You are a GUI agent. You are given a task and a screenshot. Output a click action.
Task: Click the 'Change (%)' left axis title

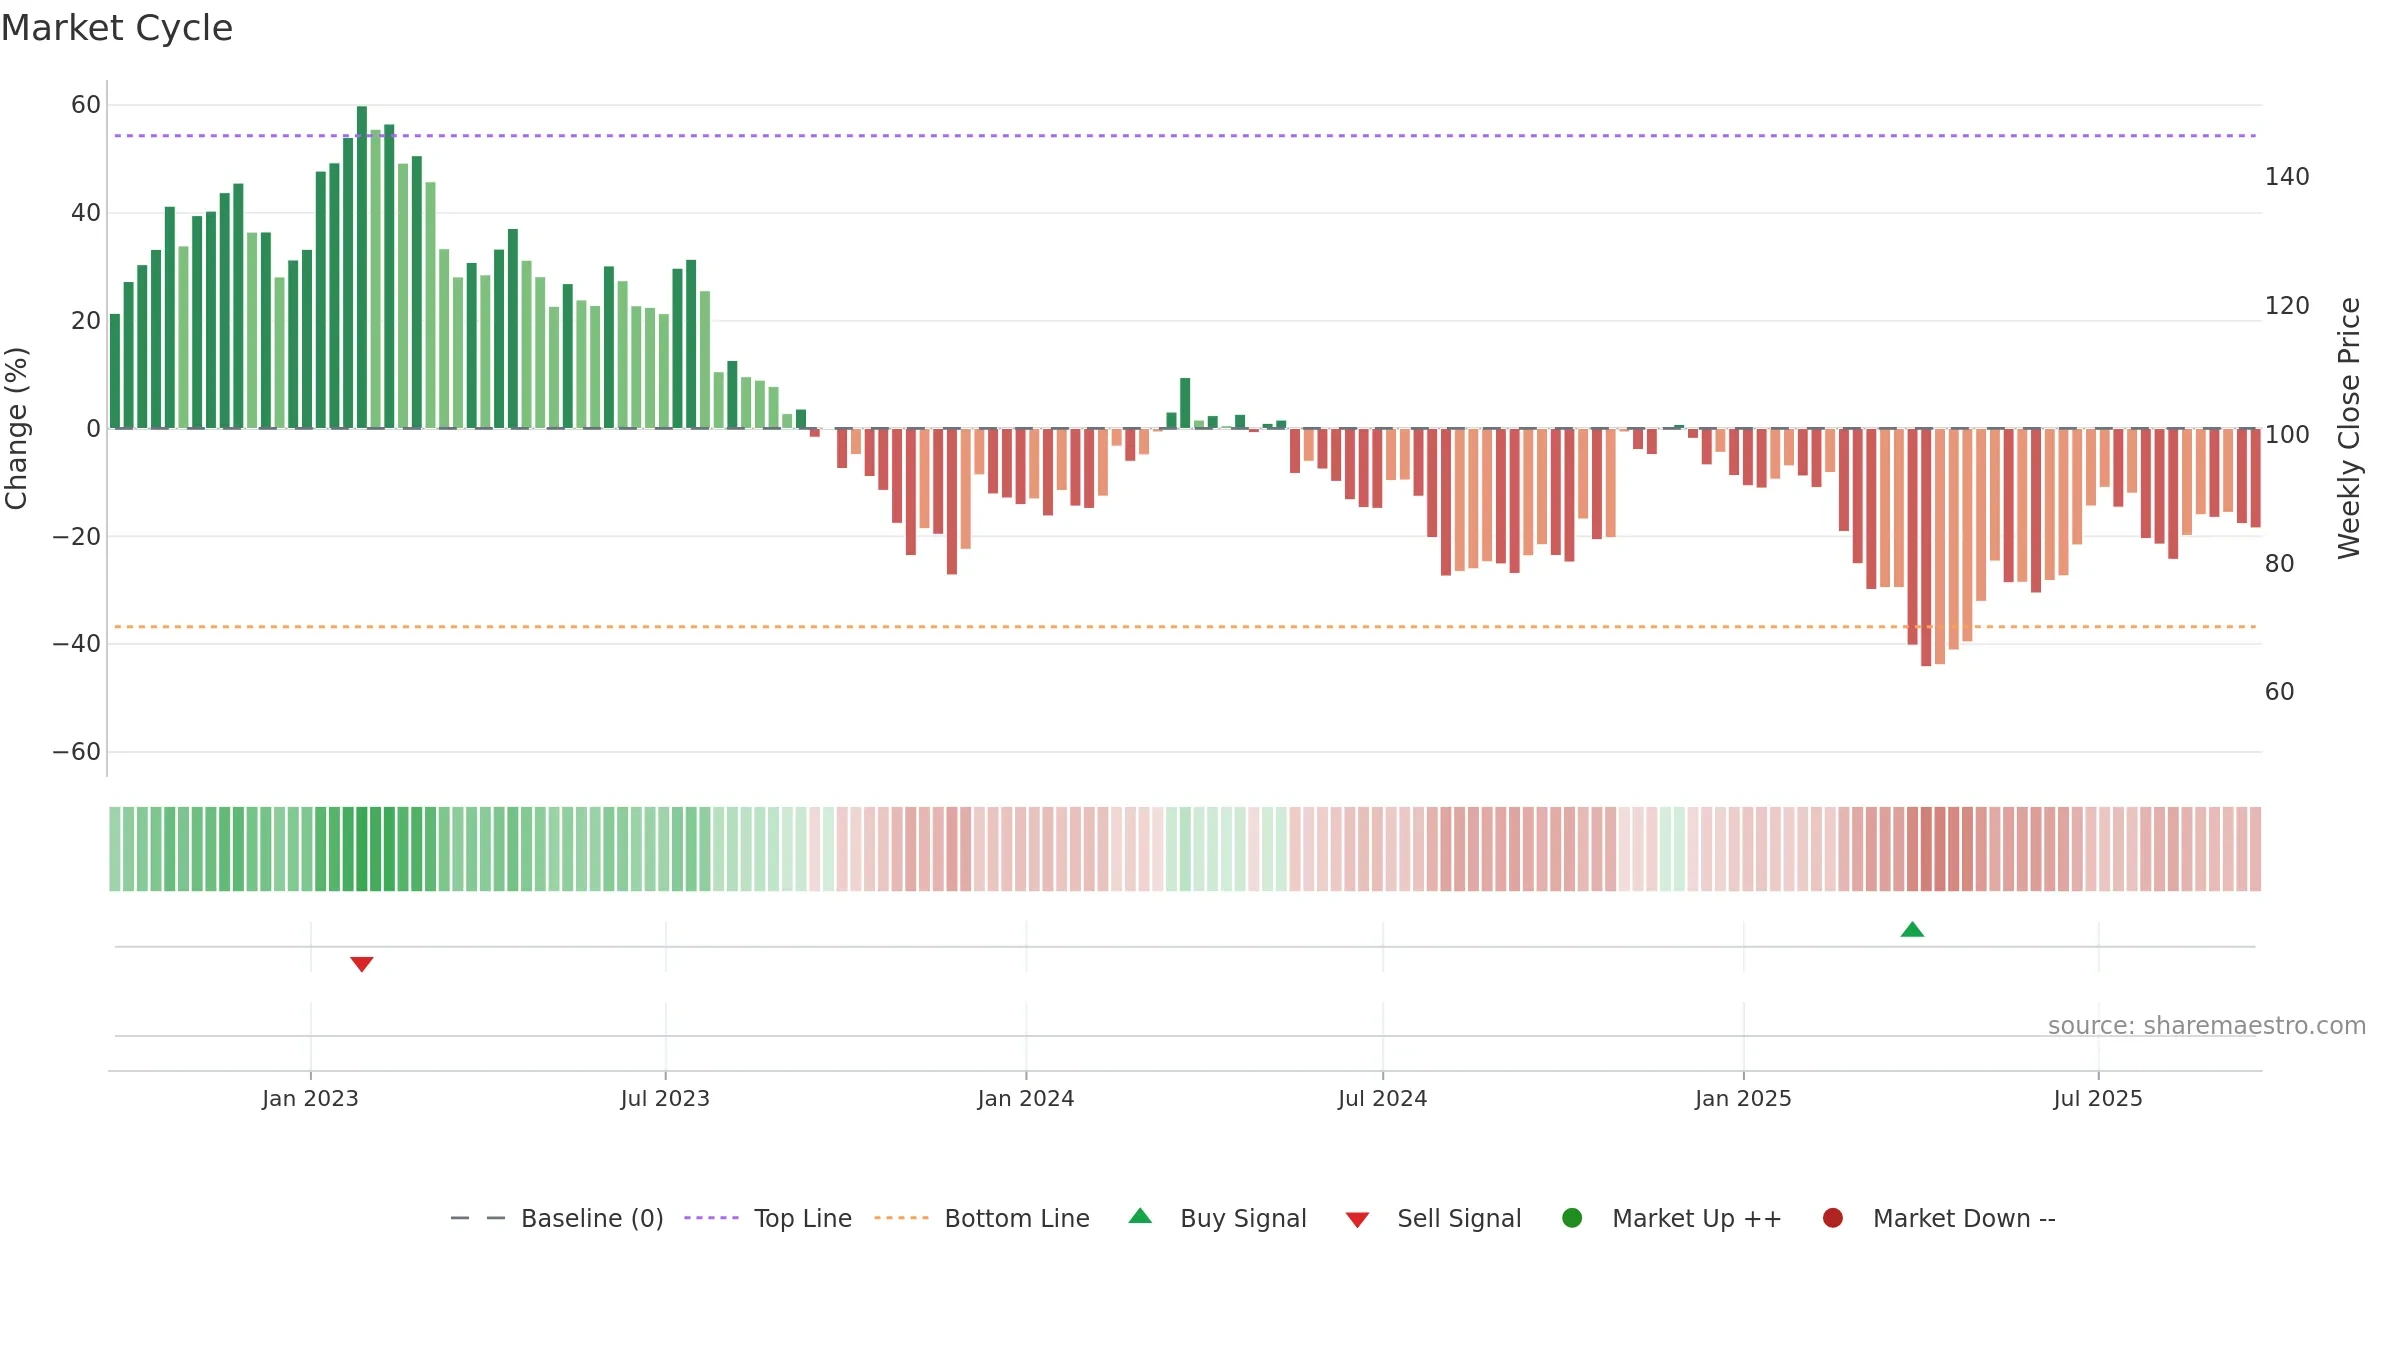point(16,428)
